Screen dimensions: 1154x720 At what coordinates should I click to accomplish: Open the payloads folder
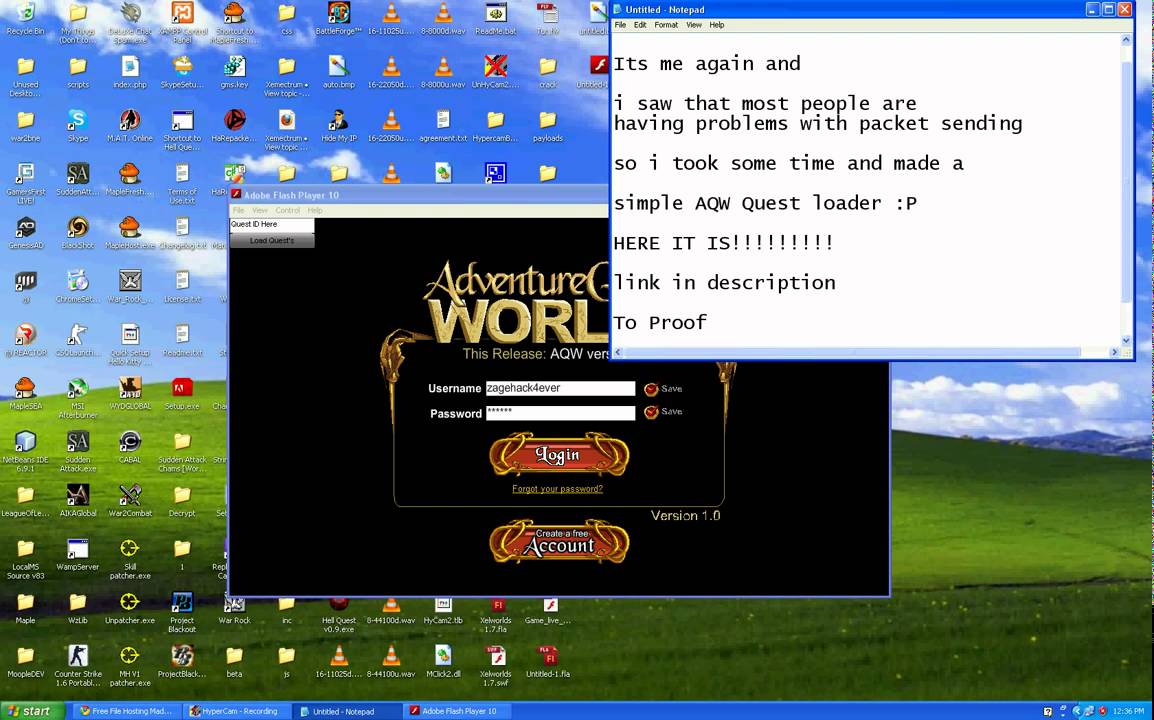(548, 120)
